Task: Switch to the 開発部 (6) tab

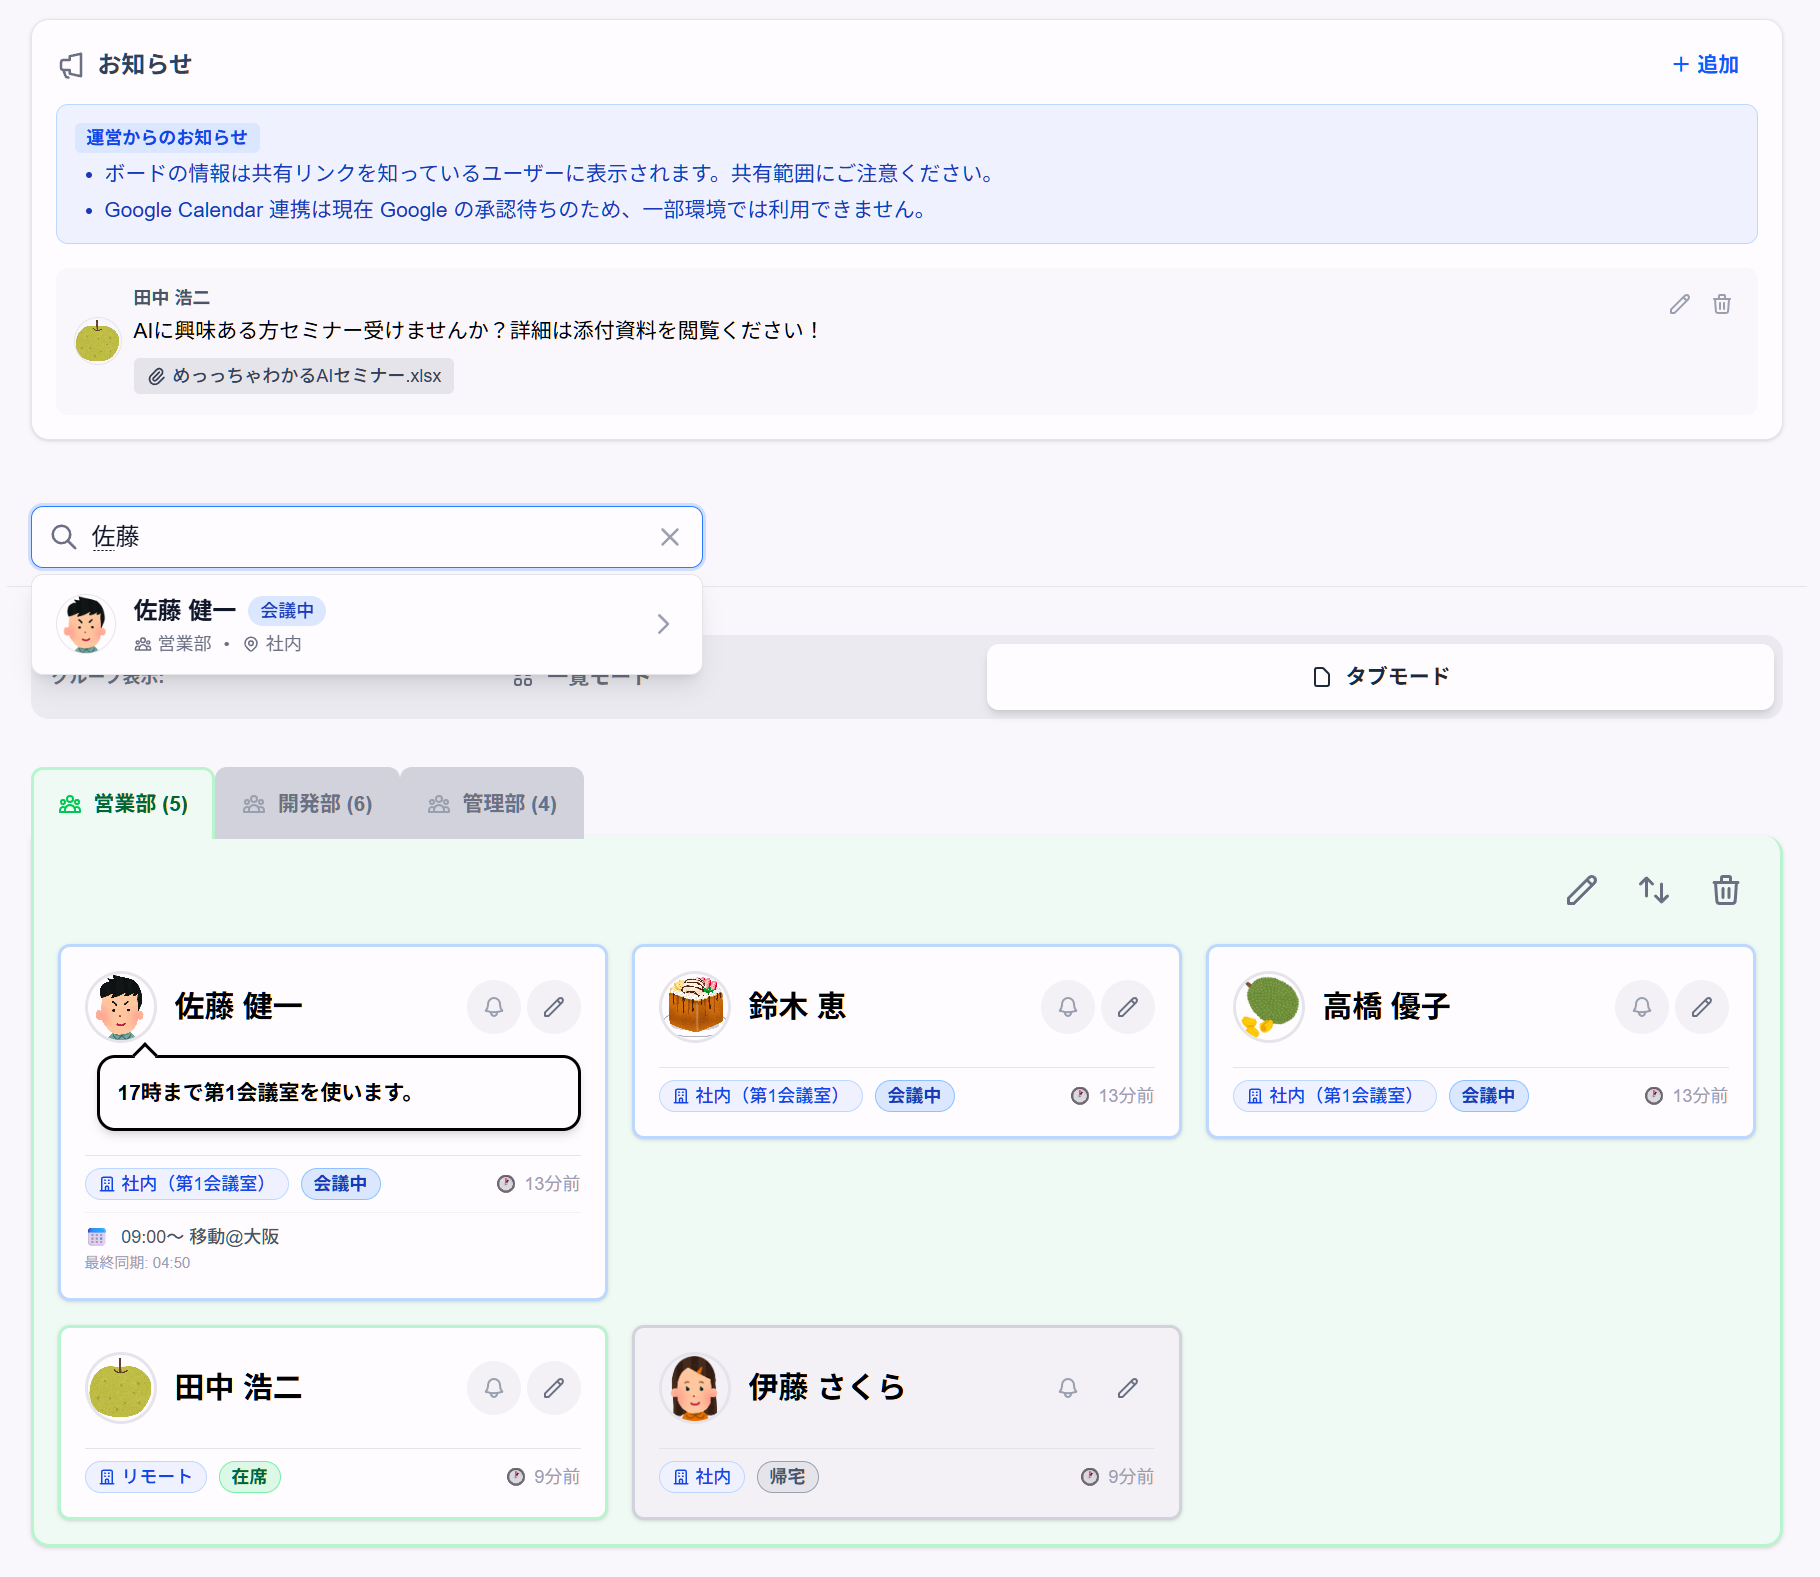Action: pos(307,803)
